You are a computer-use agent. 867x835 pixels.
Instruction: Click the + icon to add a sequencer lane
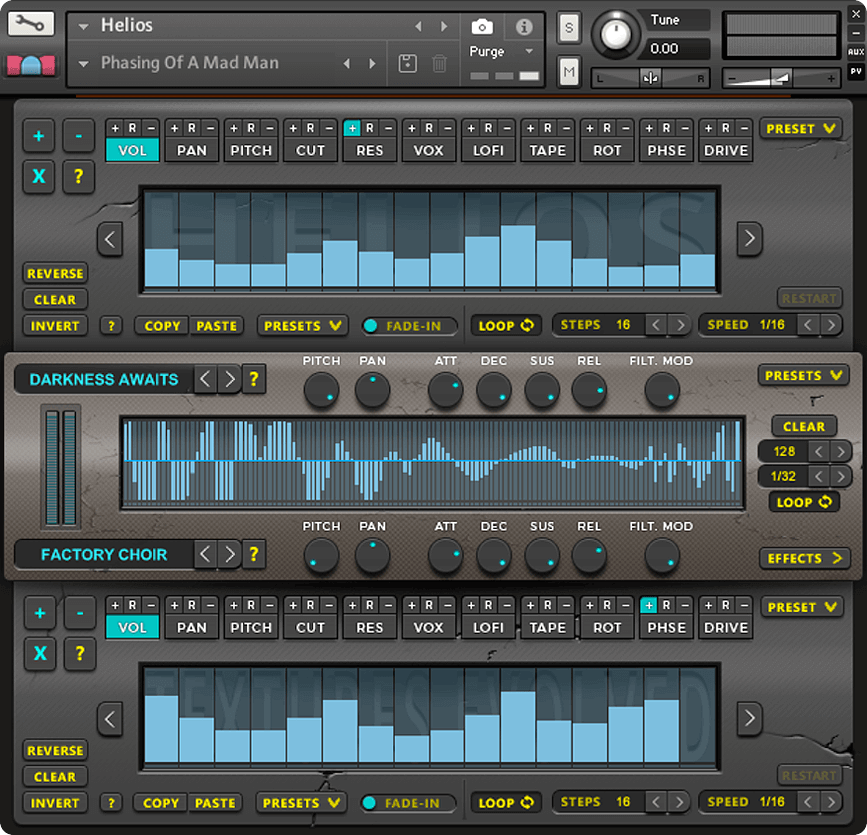coord(39,136)
